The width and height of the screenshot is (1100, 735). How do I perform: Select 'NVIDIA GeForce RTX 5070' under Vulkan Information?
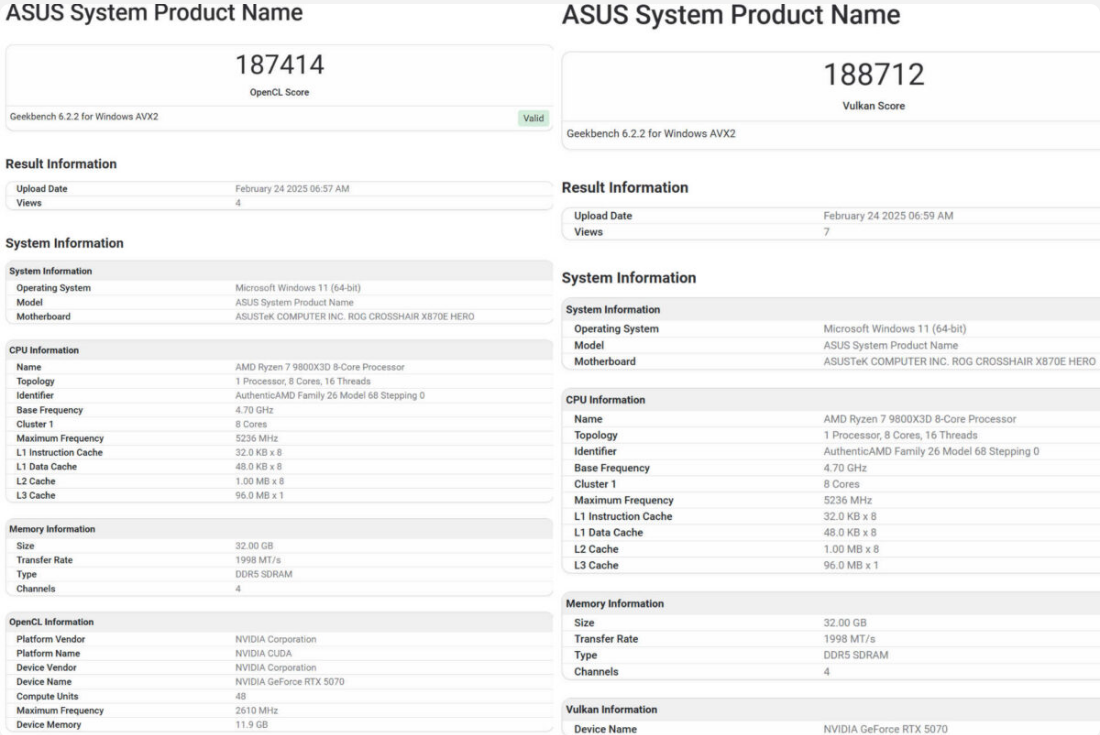point(885,729)
